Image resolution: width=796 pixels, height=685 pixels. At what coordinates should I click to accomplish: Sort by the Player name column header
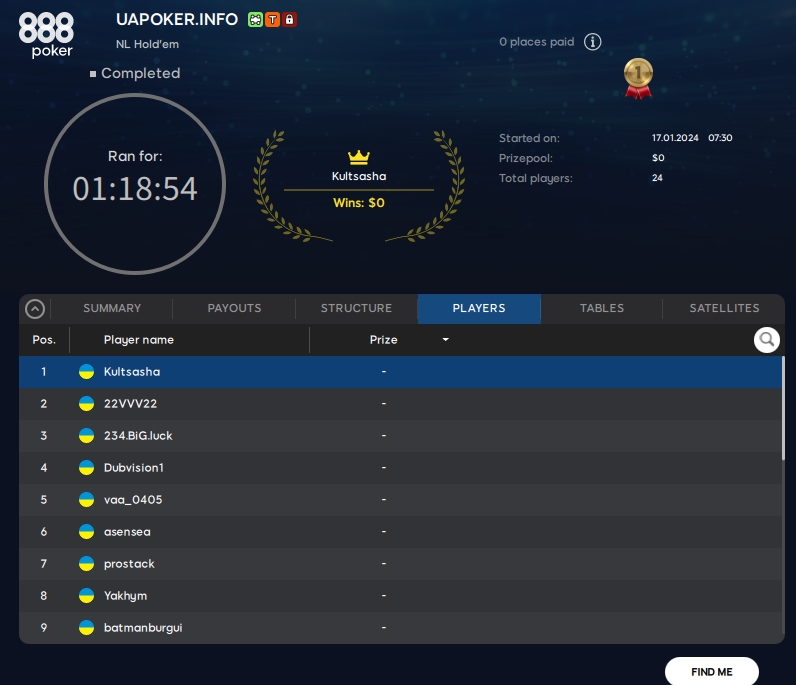[139, 340]
